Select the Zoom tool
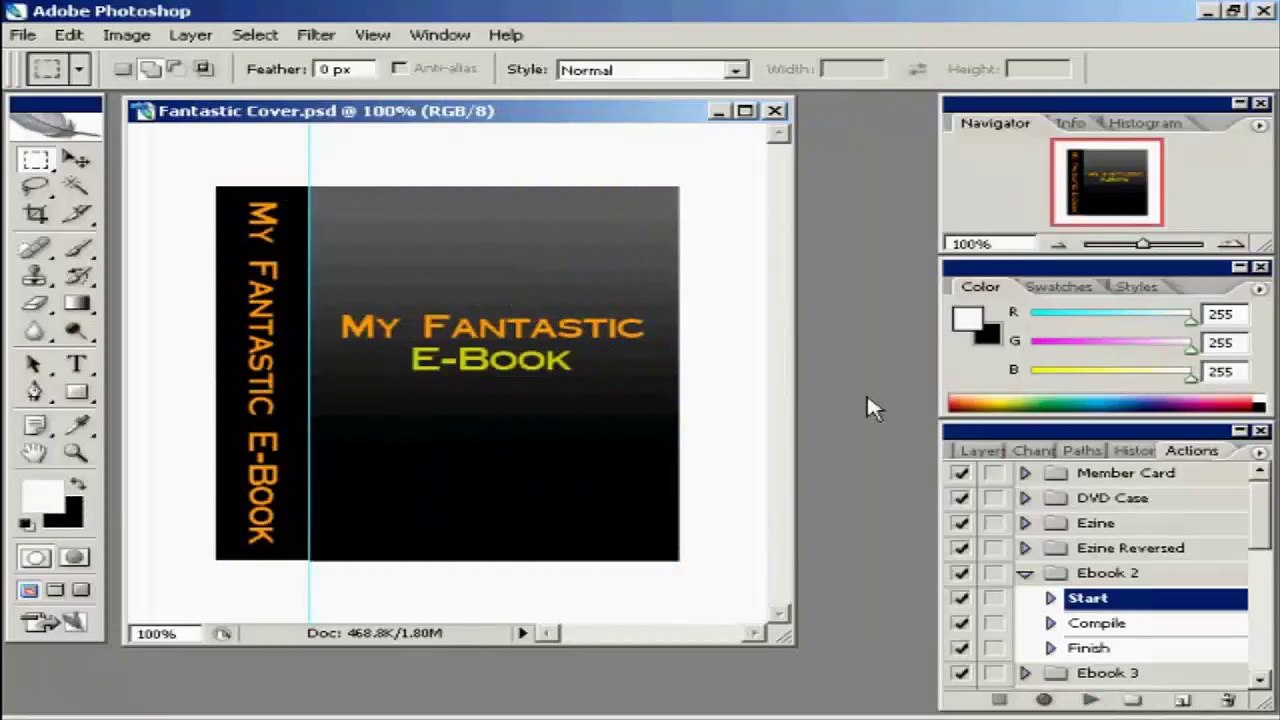This screenshot has width=1280, height=720. point(75,453)
